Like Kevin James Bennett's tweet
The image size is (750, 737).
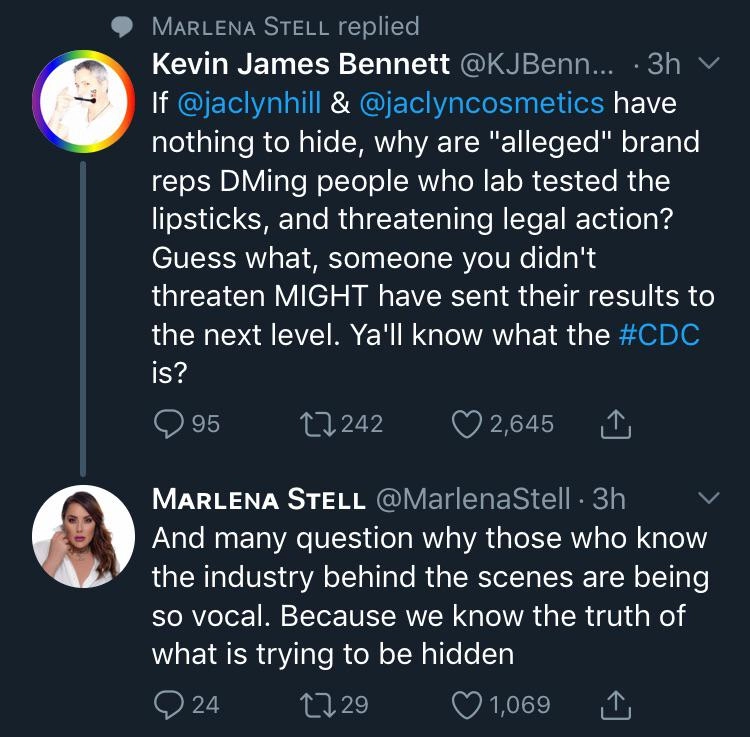point(468,424)
